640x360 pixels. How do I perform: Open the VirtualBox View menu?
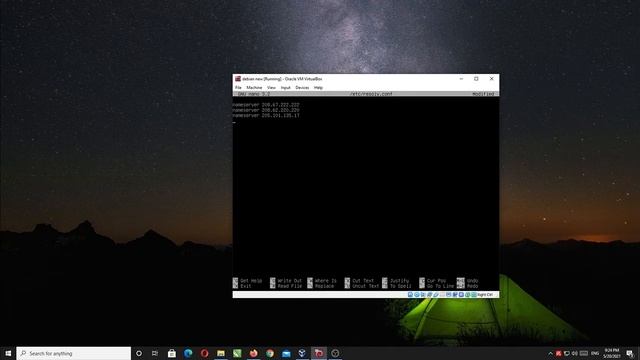tap(271, 88)
